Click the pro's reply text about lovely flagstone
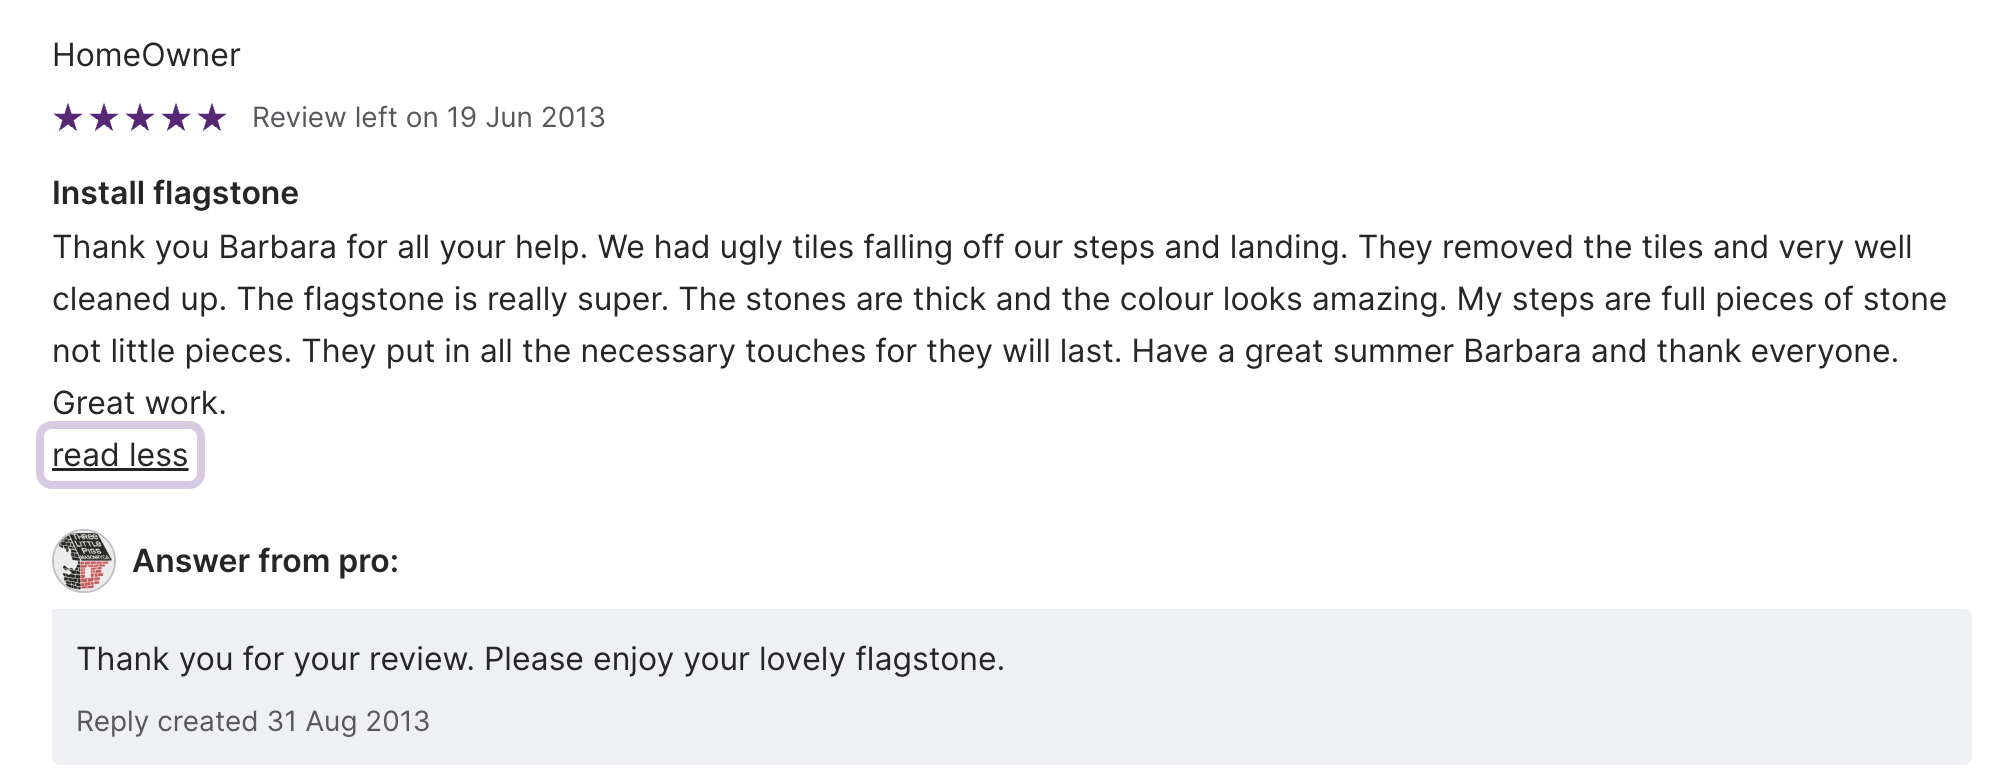This screenshot has width=2010, height=774. click(x=540, y=659)
